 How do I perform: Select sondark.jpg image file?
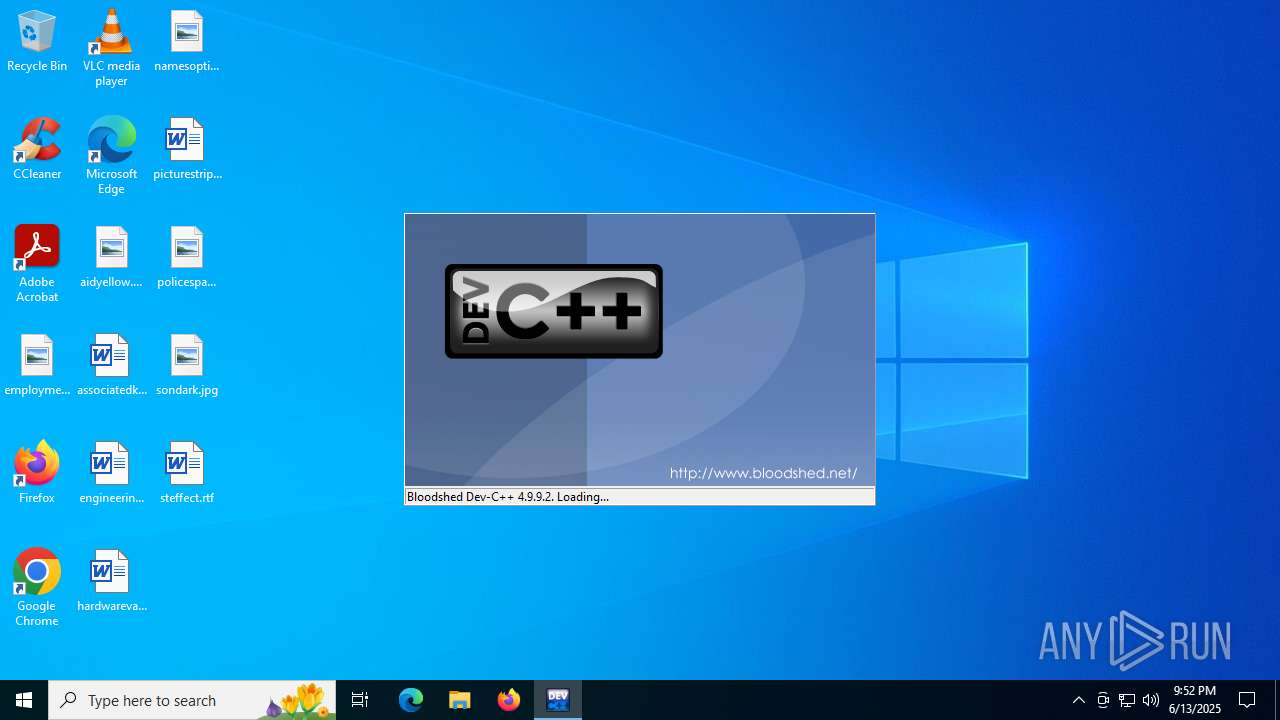(186, 365)
